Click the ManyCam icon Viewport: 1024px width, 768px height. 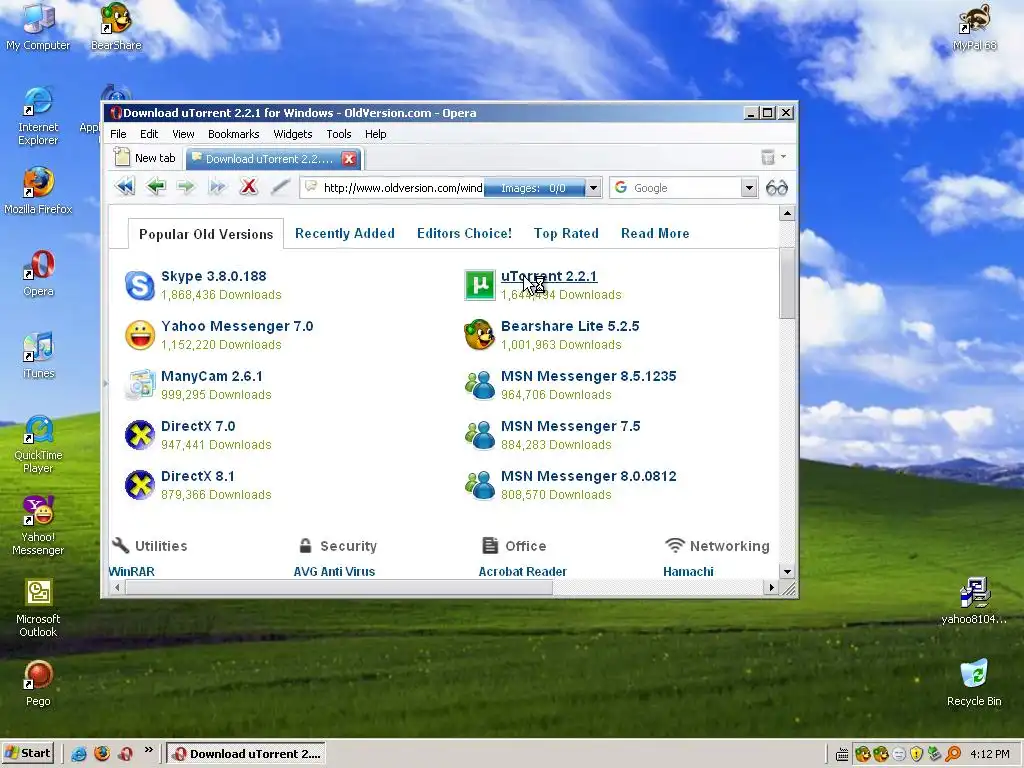click(x=140, y=385)
